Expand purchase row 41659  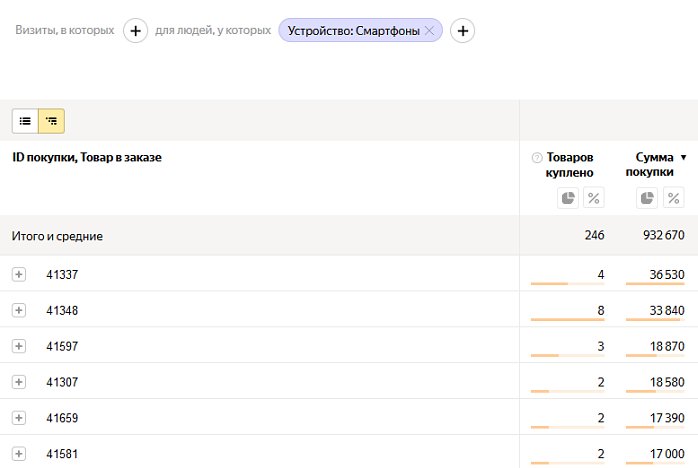point(18,418)
